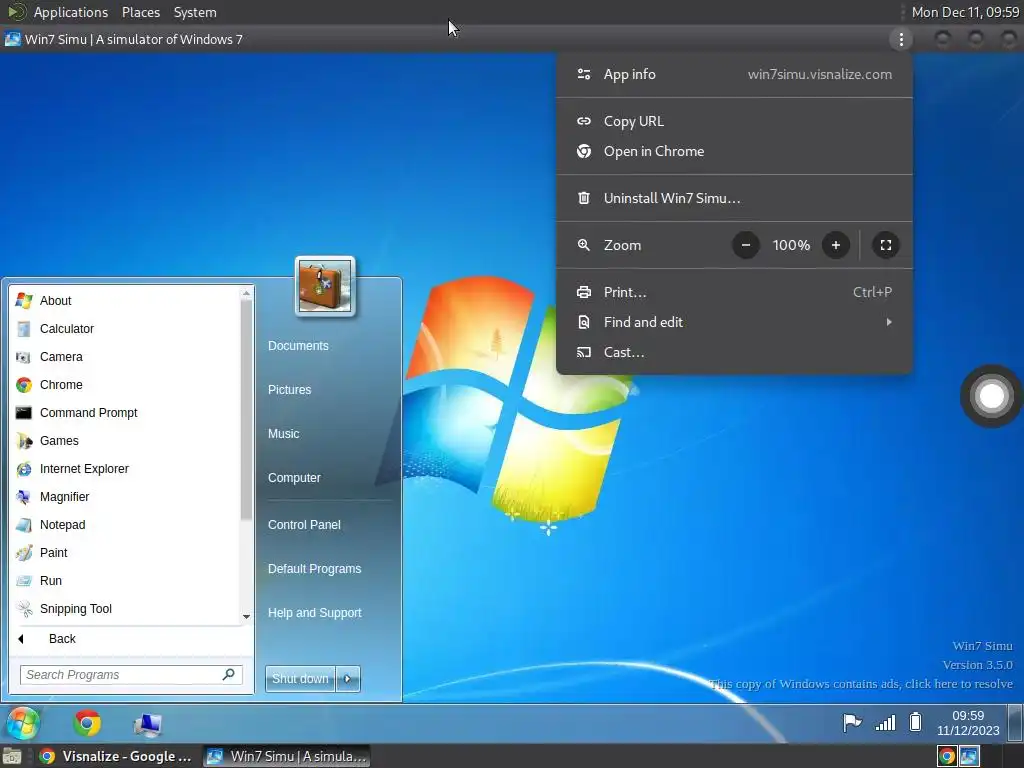The height and width of the screenshot is (768, 1024).
Task: Select Cast… from the menu
Action: click(x=734, y=353)
